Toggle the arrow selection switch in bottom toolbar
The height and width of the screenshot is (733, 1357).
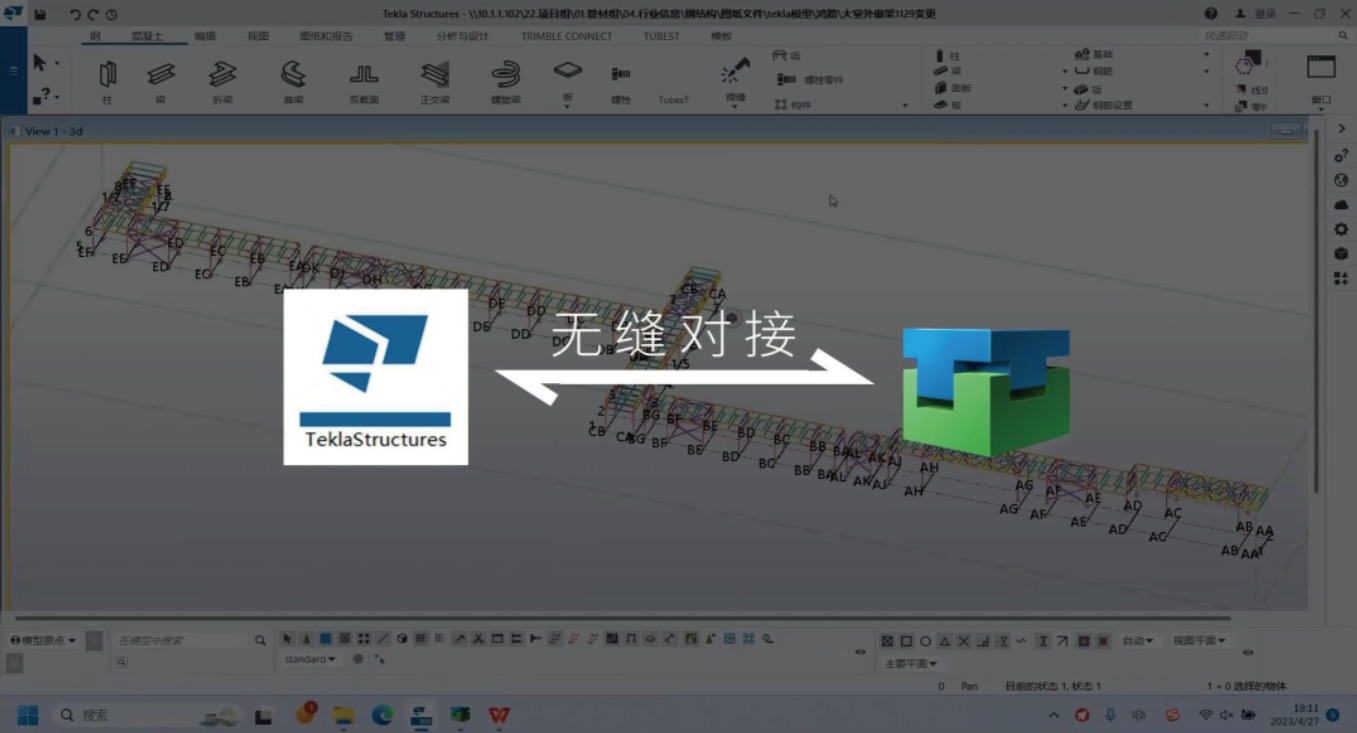(288, 639)
